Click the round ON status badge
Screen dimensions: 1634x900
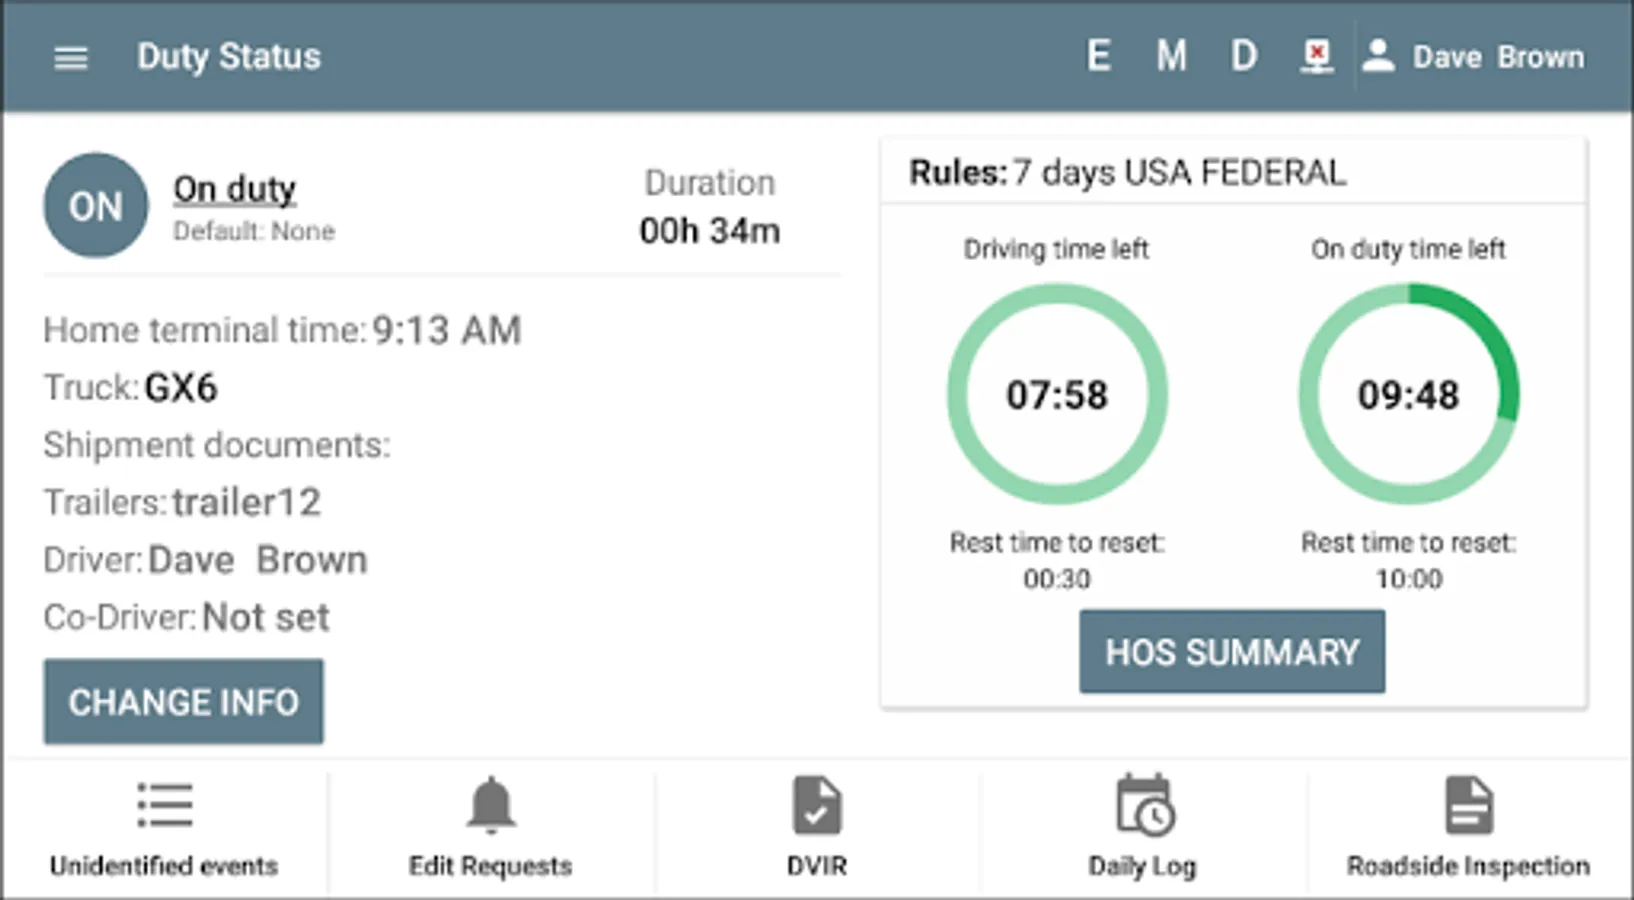(x=96, y=206)
